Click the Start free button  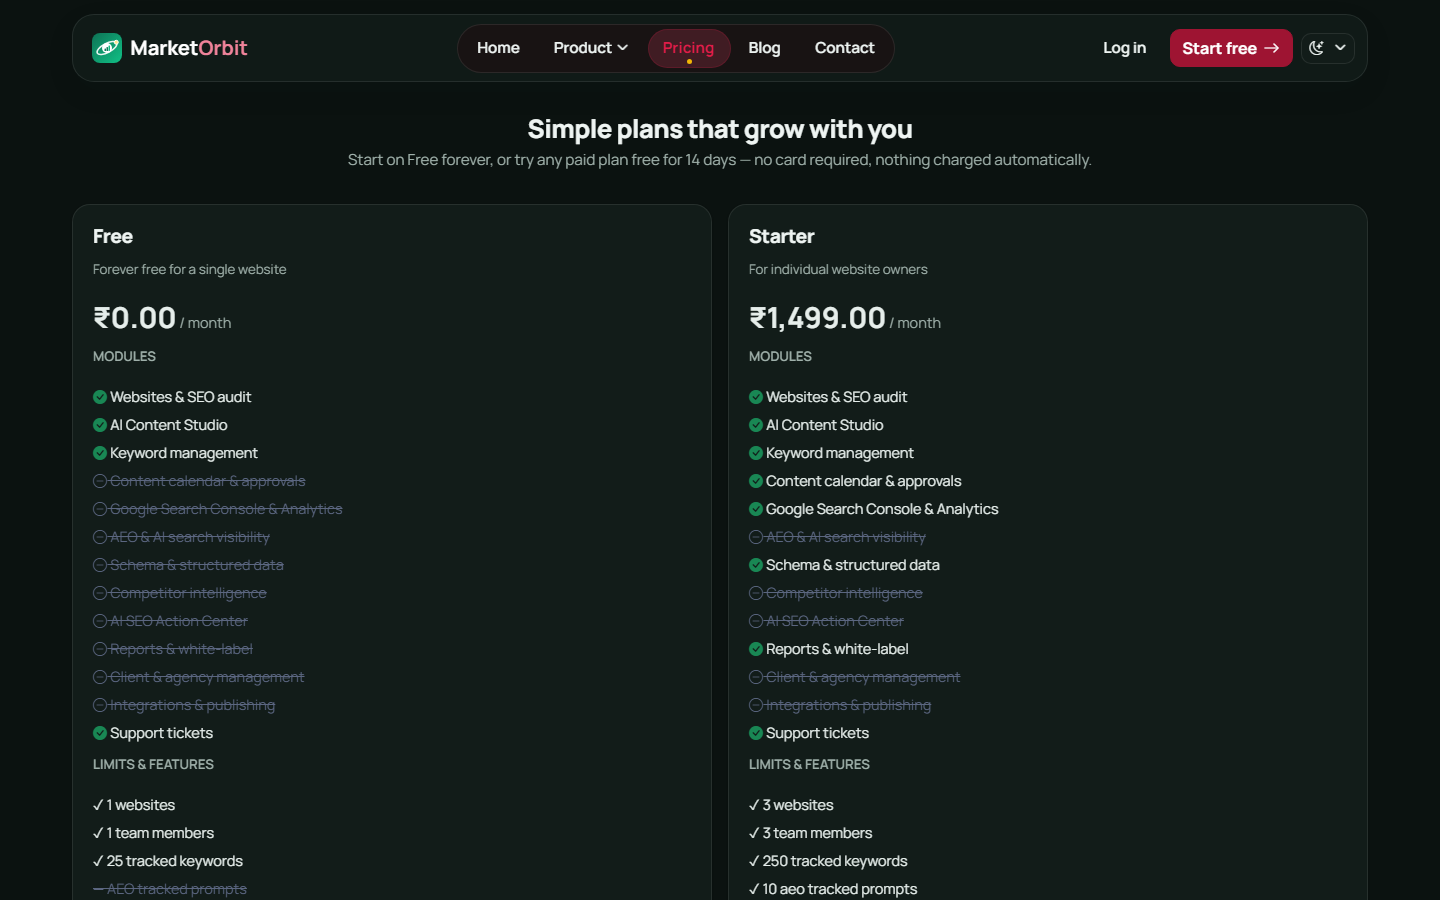(x=1231, y=48)
